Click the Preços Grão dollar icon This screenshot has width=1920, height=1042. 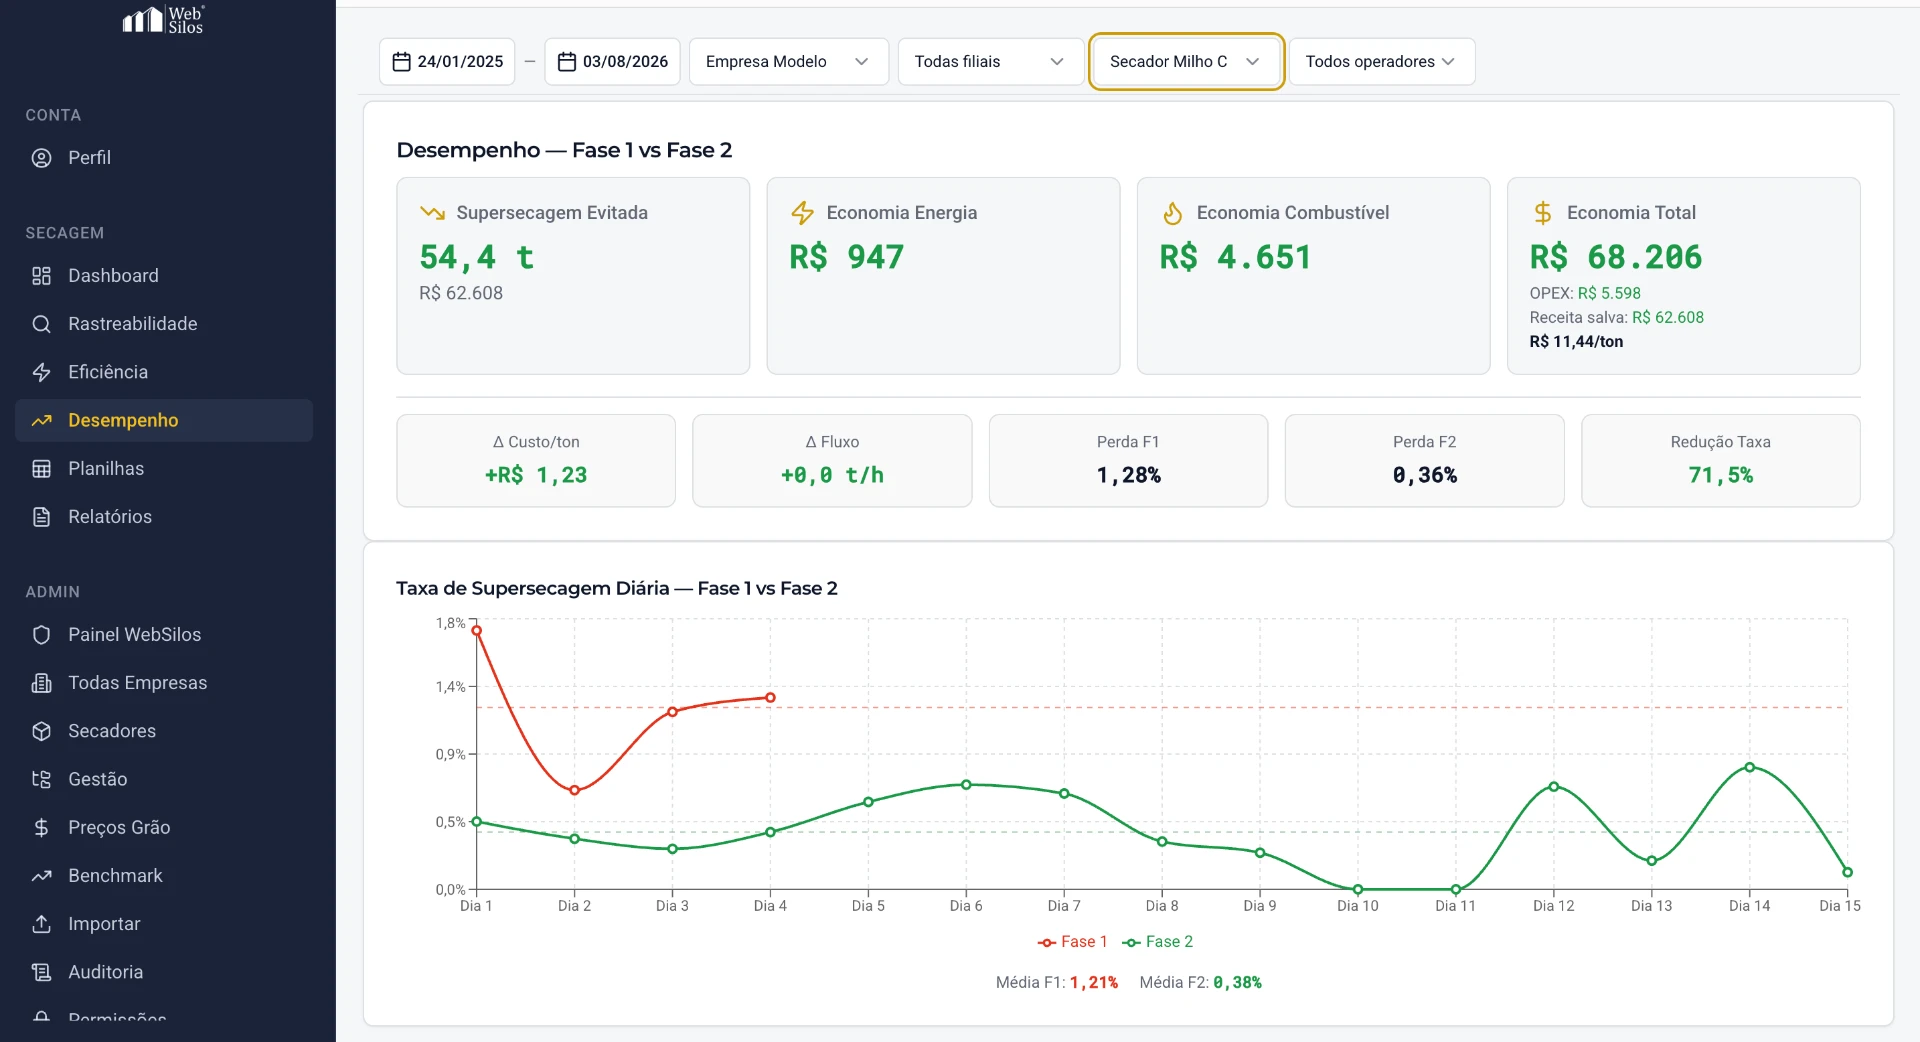[41, 828]
